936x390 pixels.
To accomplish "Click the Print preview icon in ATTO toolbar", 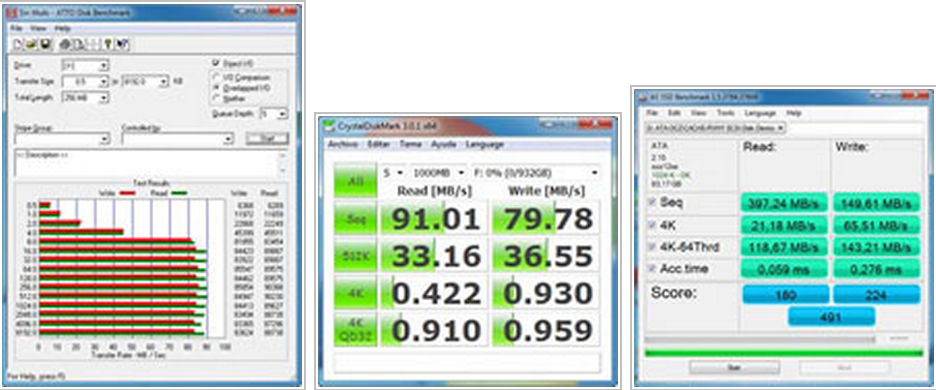I will pyautogui.click(x=78, y=44).
